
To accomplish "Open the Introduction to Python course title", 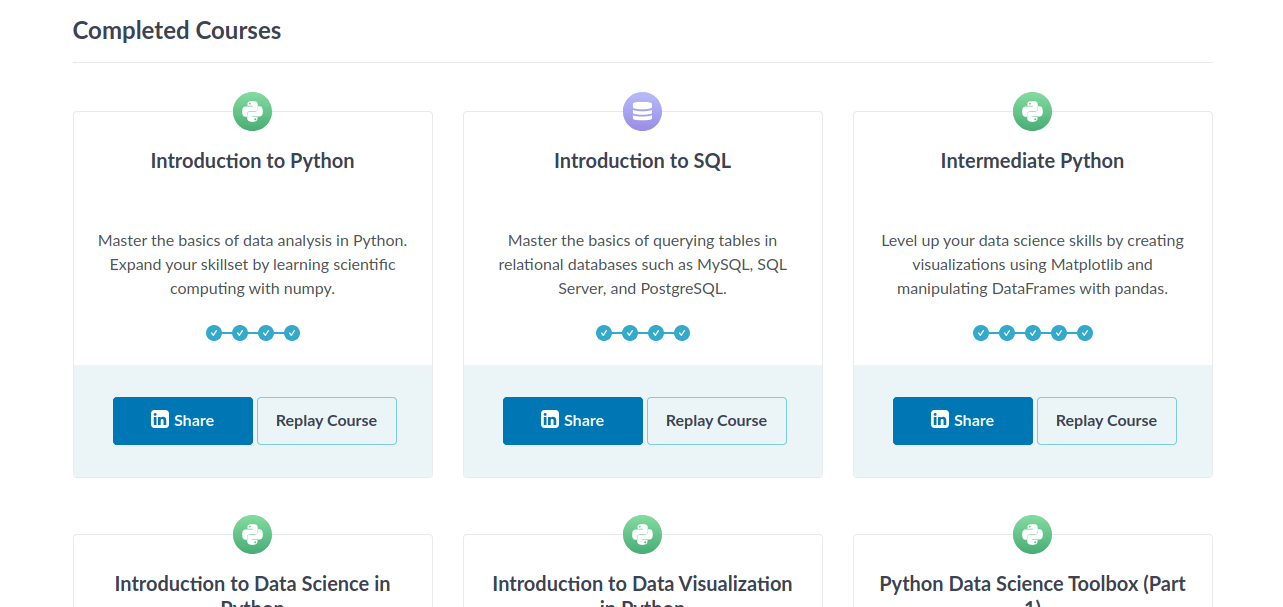I will (x=253, y=161).
